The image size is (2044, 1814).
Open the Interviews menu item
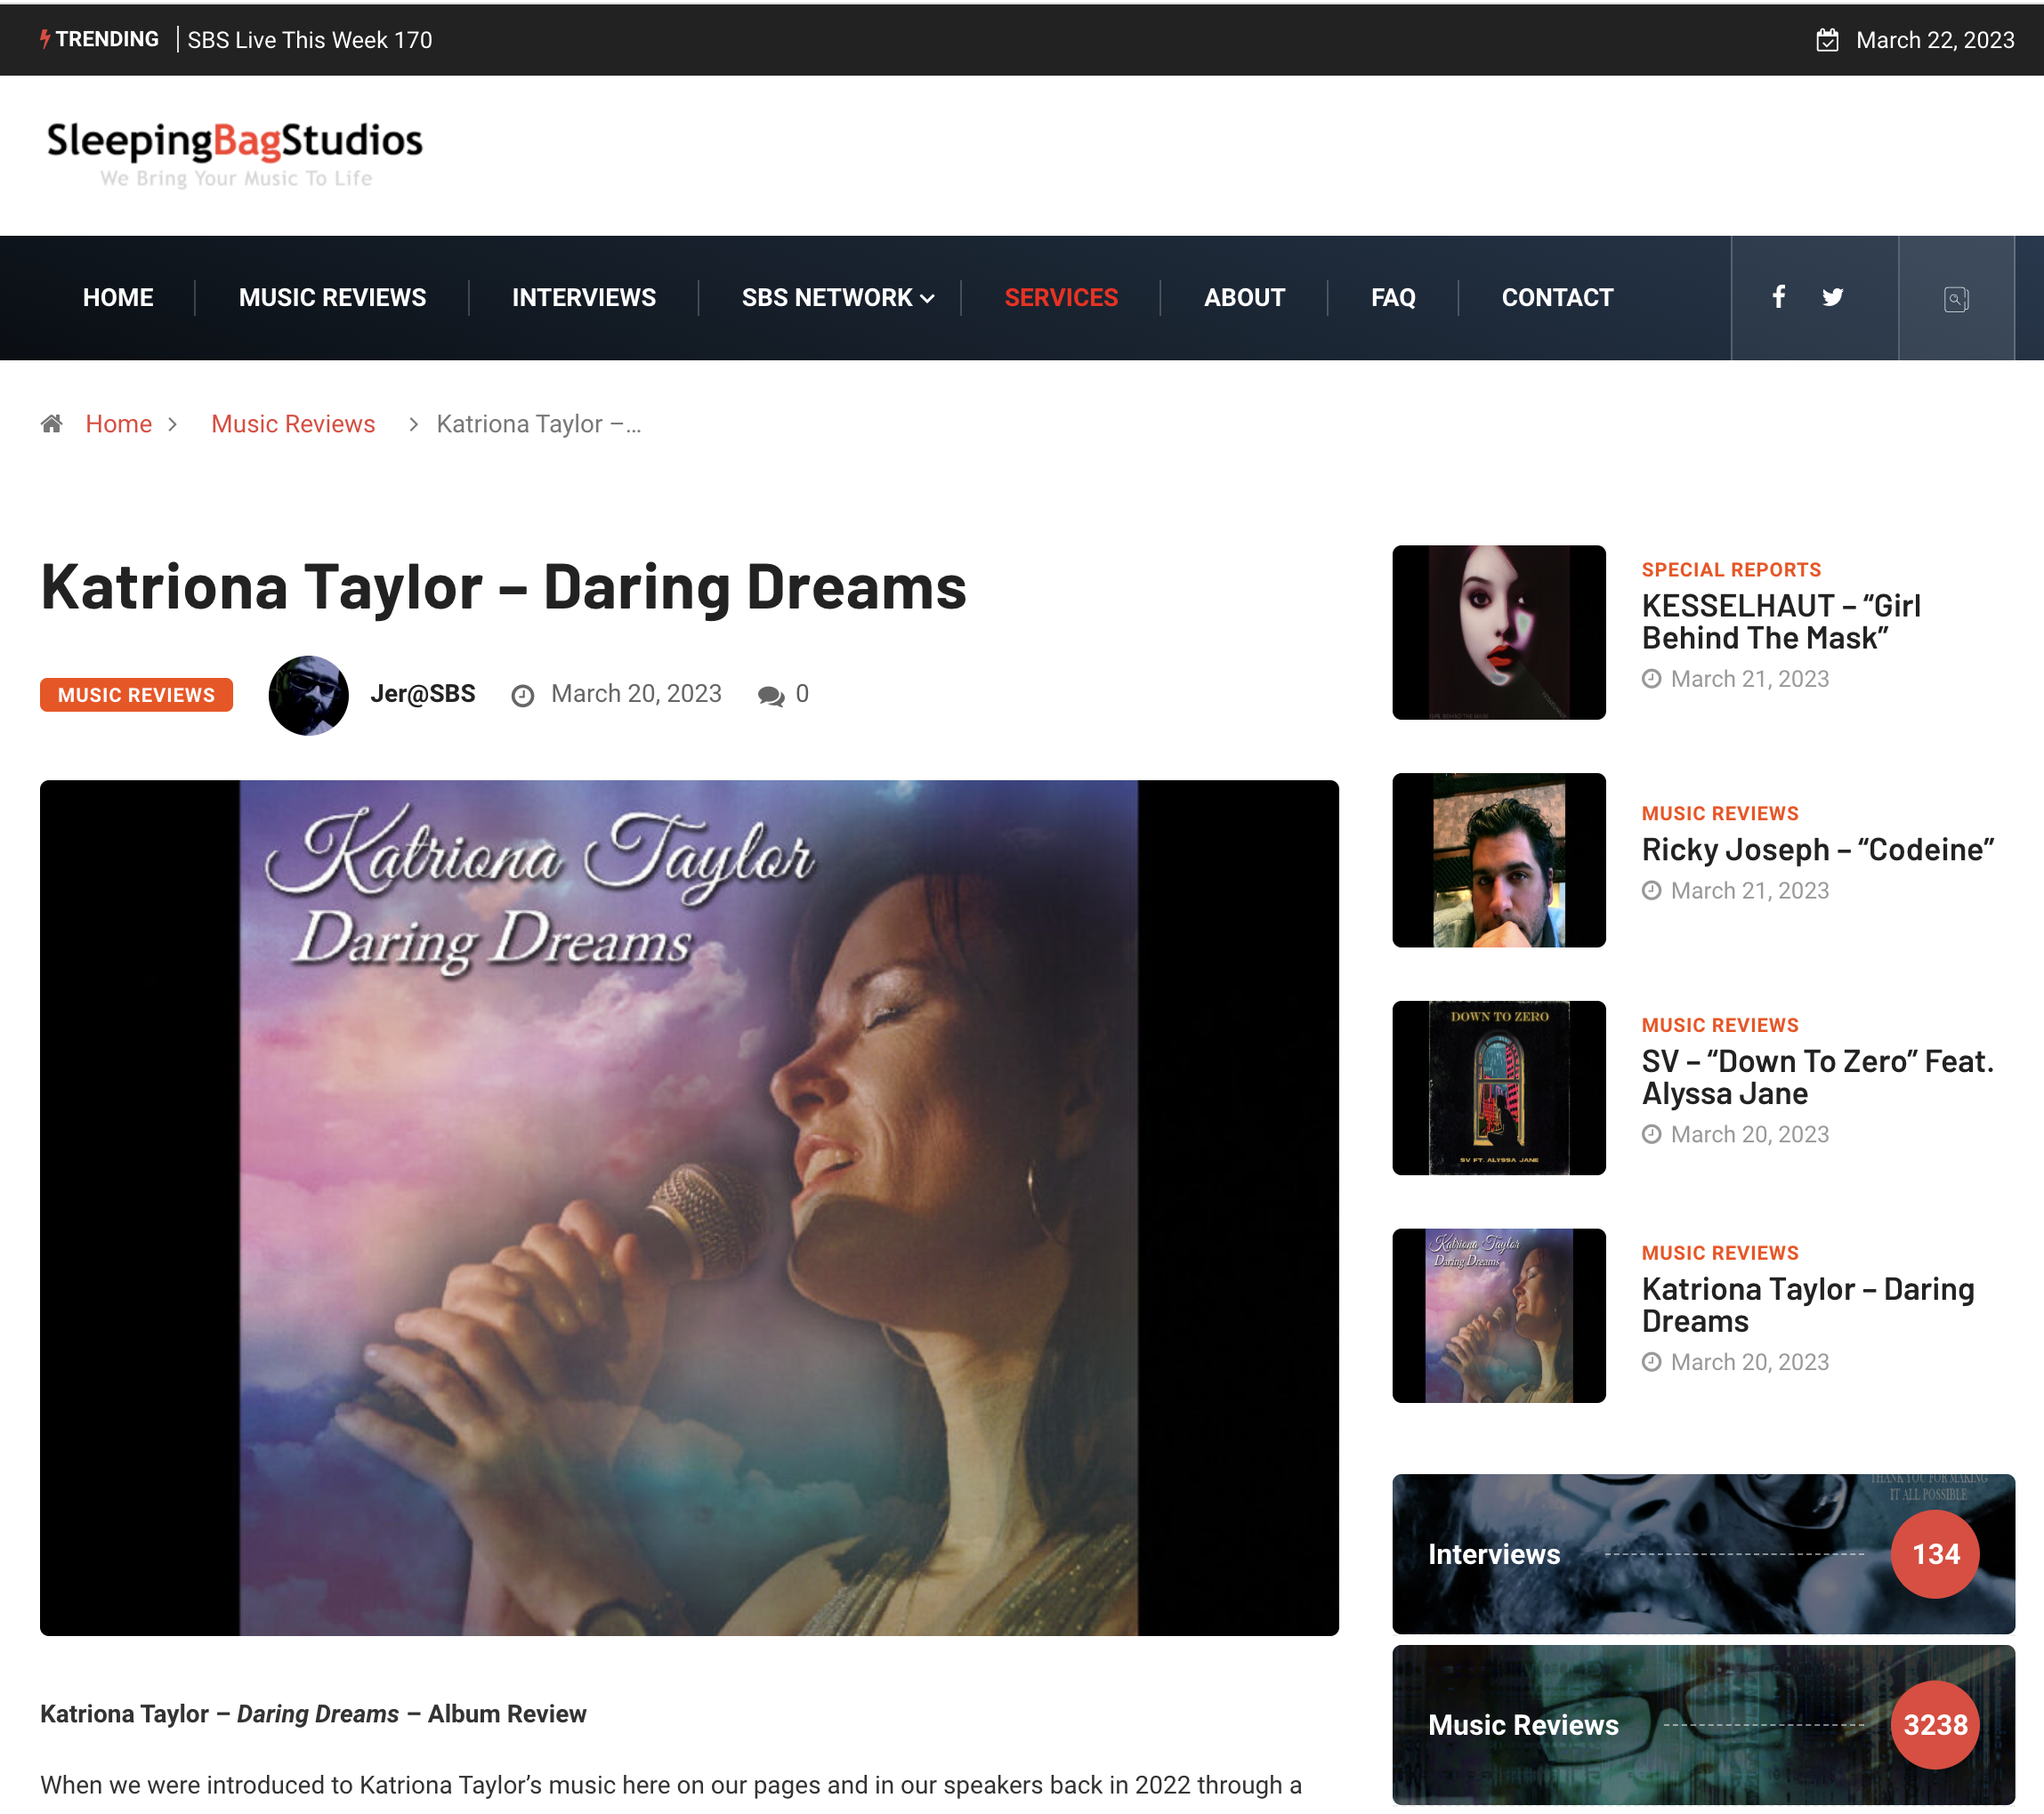(x=584, y=297)
